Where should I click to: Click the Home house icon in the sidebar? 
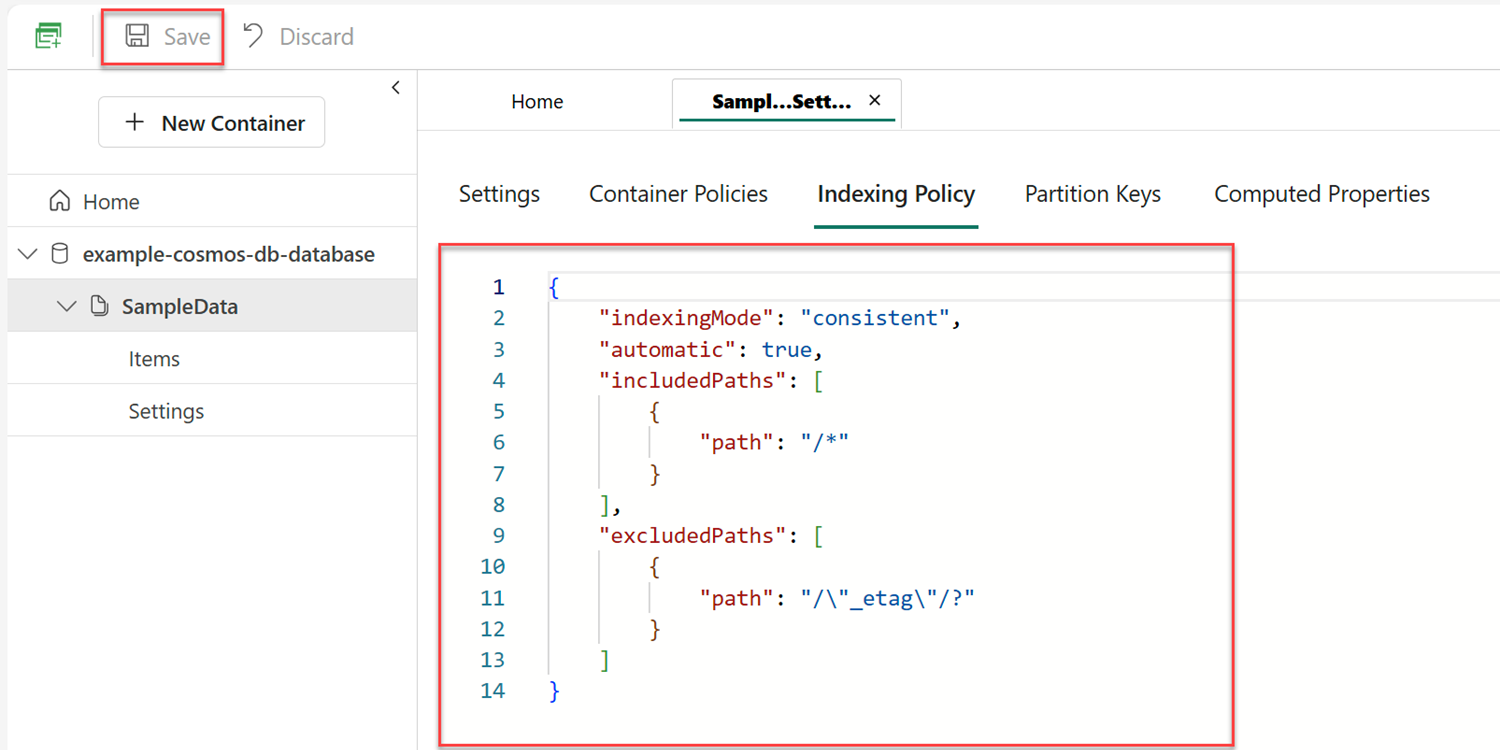point(60,200)
